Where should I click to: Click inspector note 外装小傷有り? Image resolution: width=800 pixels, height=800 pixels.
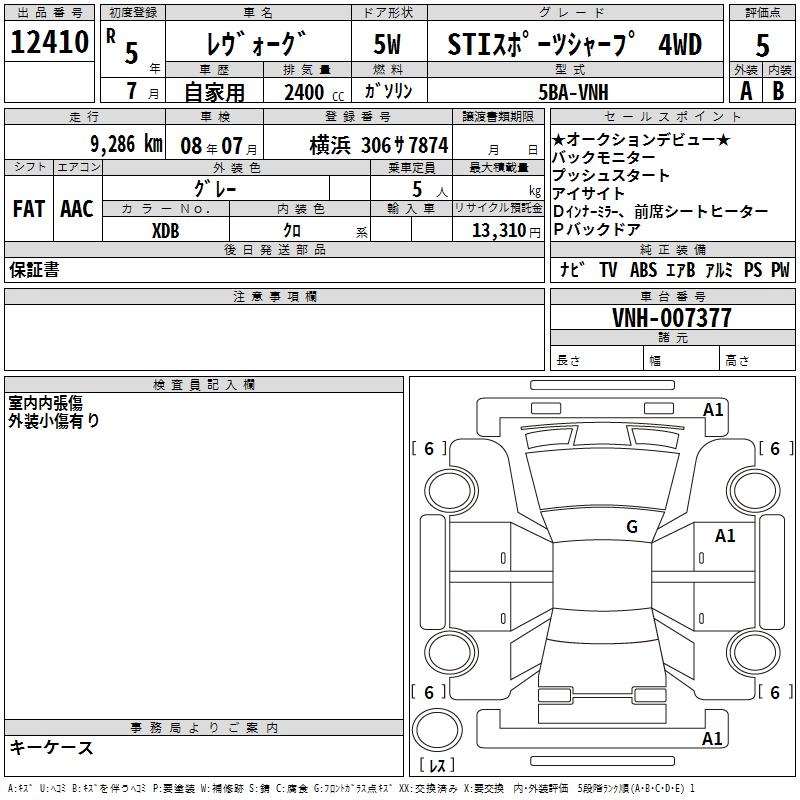54,420
